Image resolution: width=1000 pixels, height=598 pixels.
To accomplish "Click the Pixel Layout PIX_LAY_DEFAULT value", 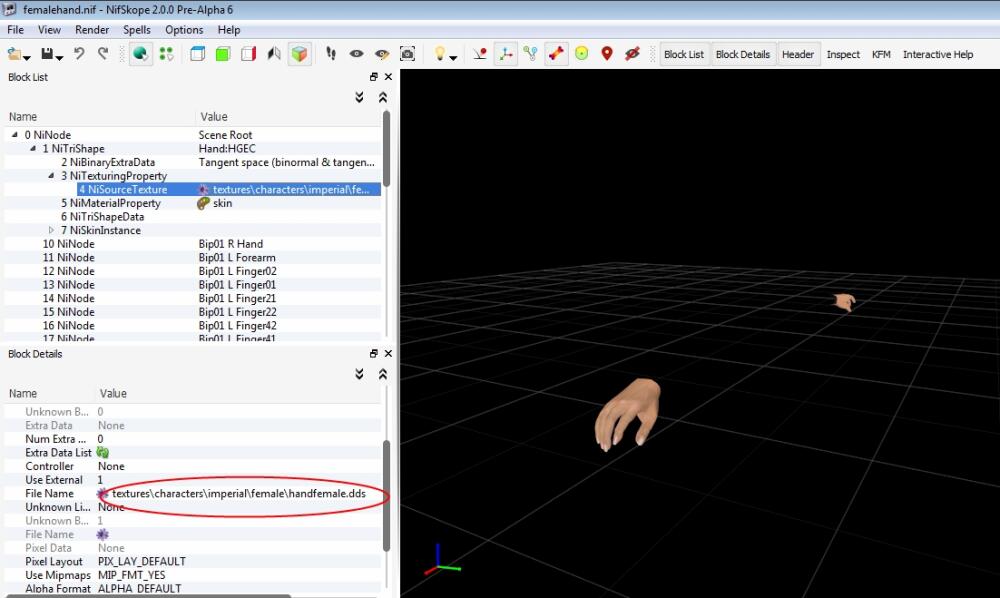I will tap(142, 562).
